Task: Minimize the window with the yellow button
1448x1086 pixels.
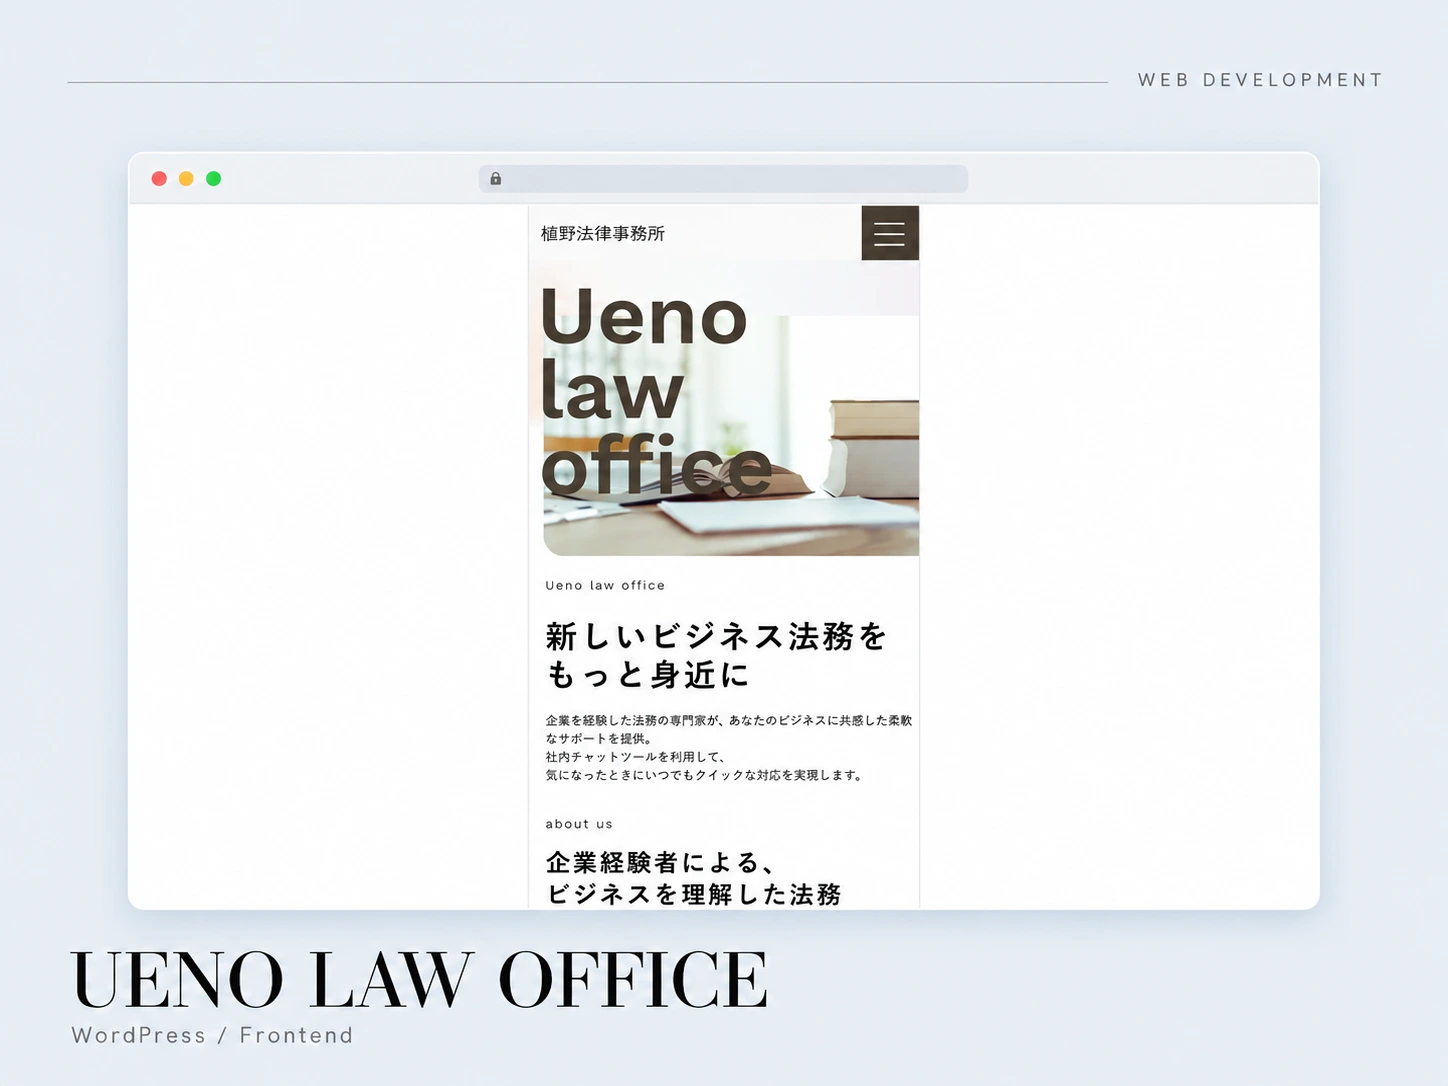Action: click(x=186, y=179)
